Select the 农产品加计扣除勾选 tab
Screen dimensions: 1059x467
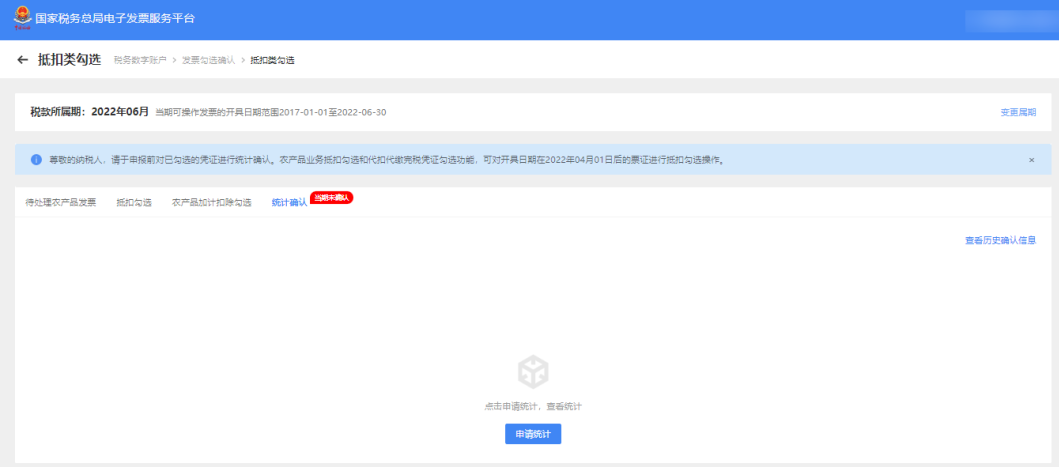pos(211,203)
